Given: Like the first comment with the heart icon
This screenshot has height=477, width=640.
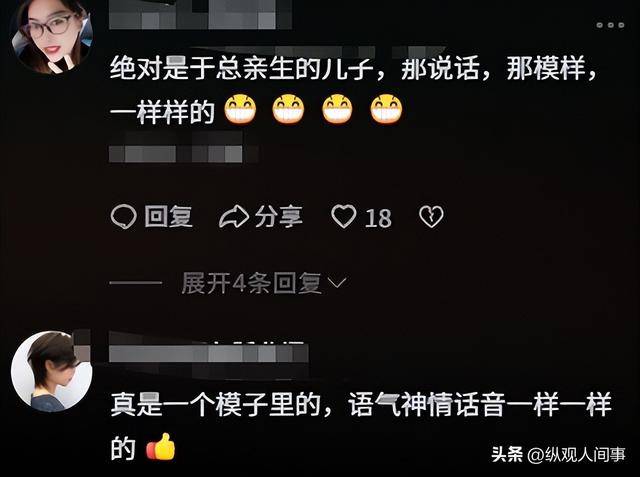Looking at the screenshot, I should coord(343,216).
